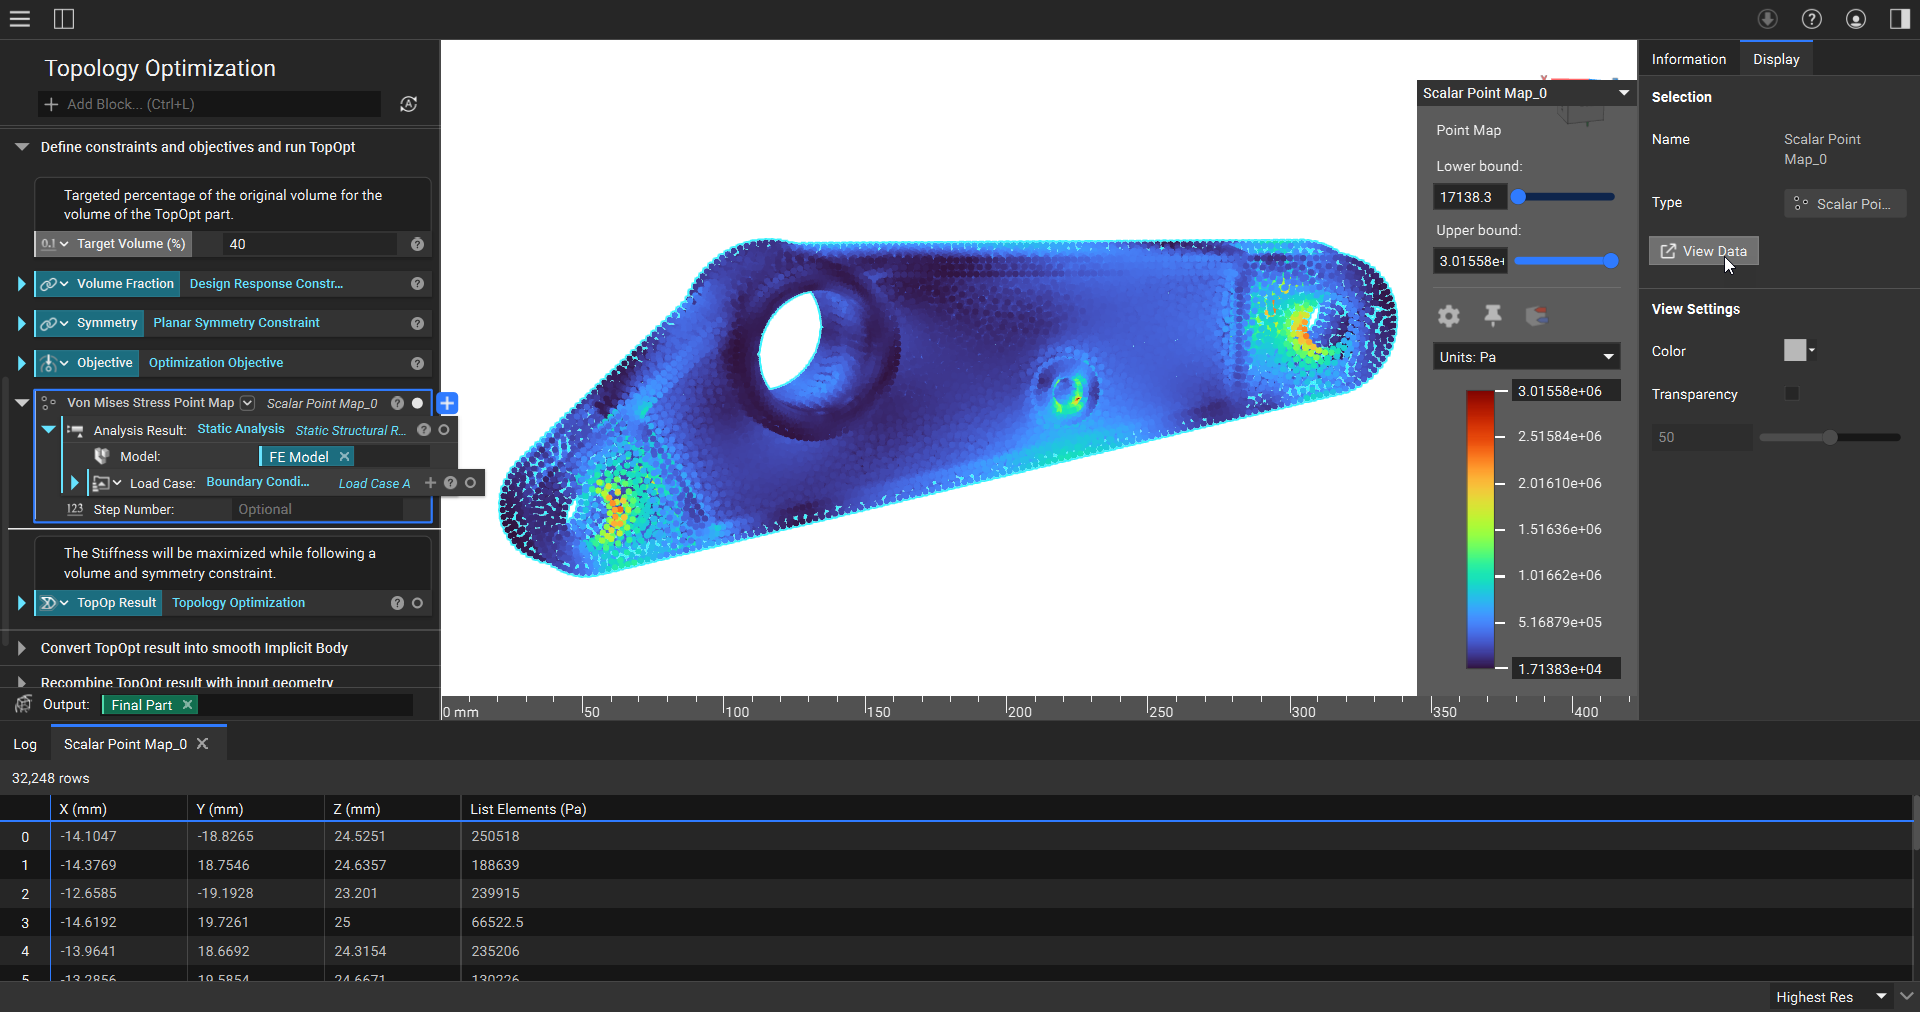Open help for Analysis Result input
The width and height of the screenshot is (1920, 1012).
coord(423,430)
